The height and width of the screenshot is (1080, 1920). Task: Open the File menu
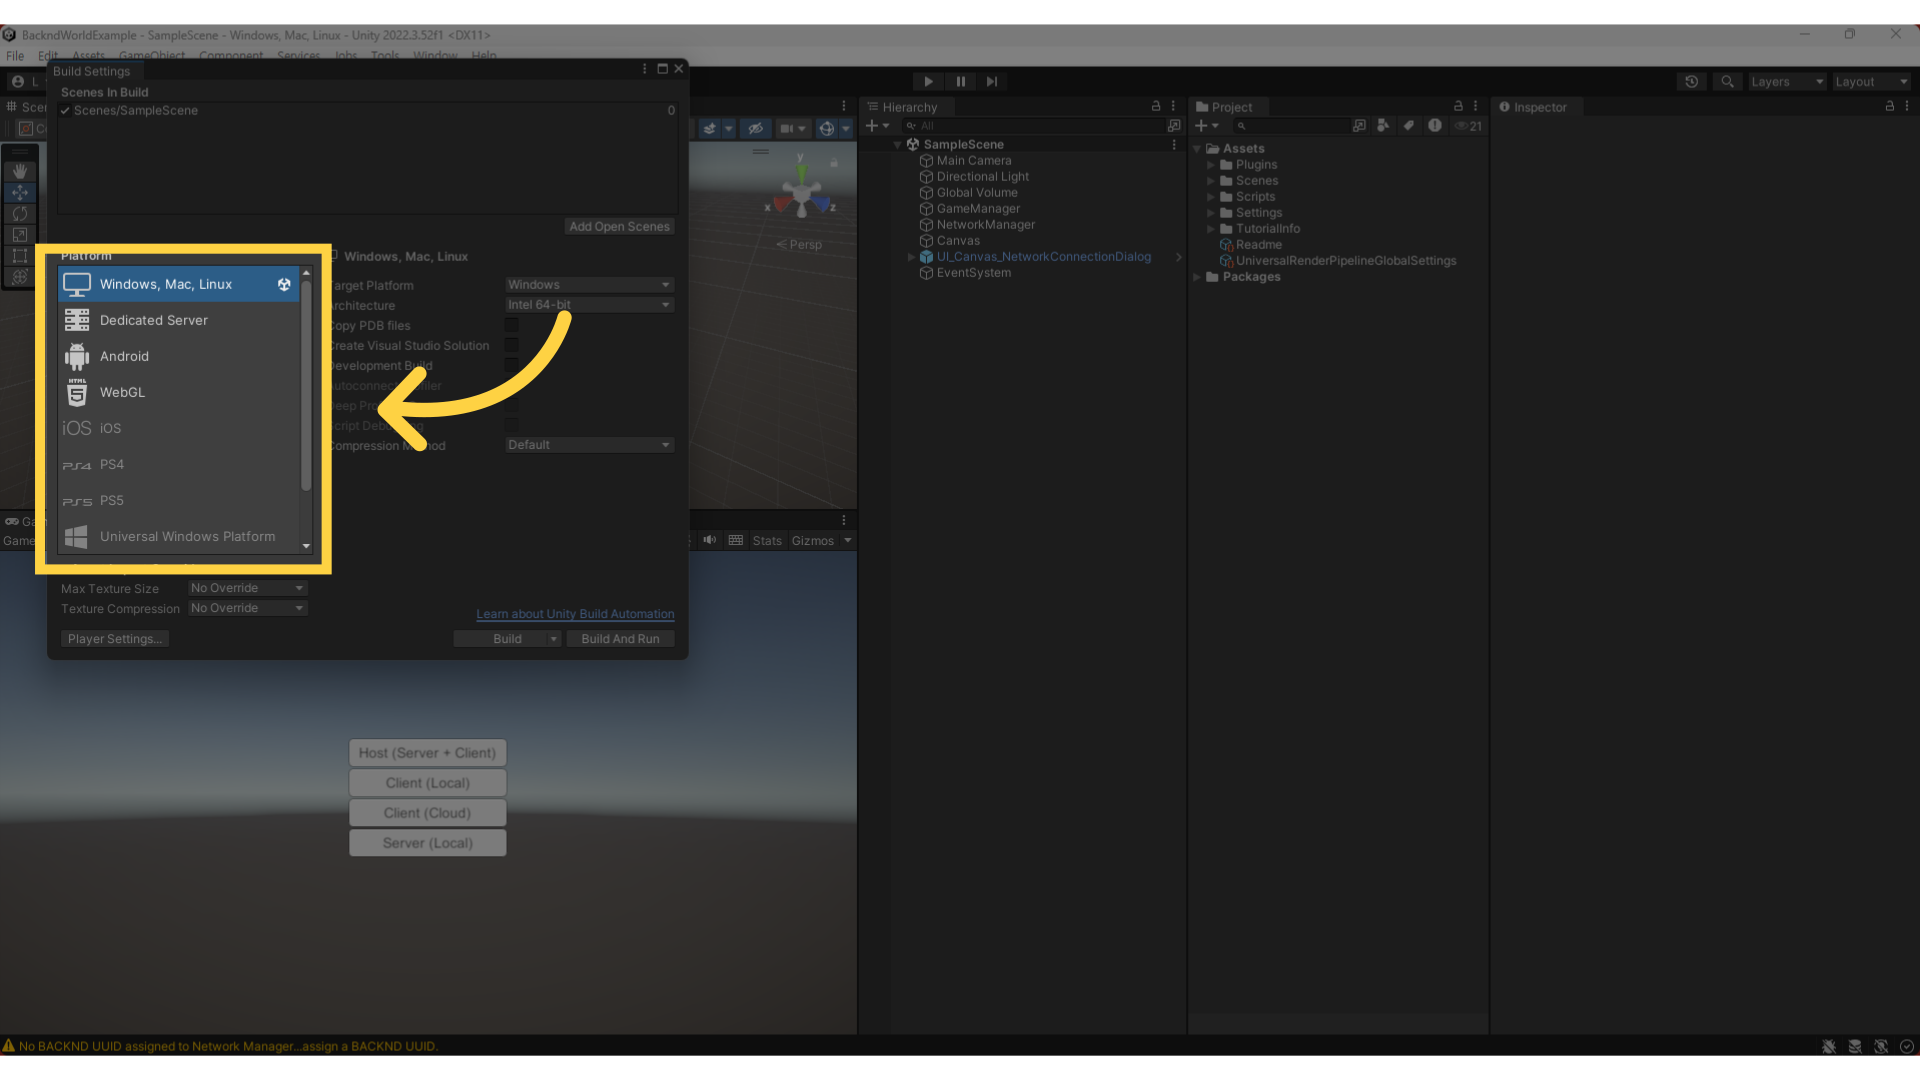[15, 56]
